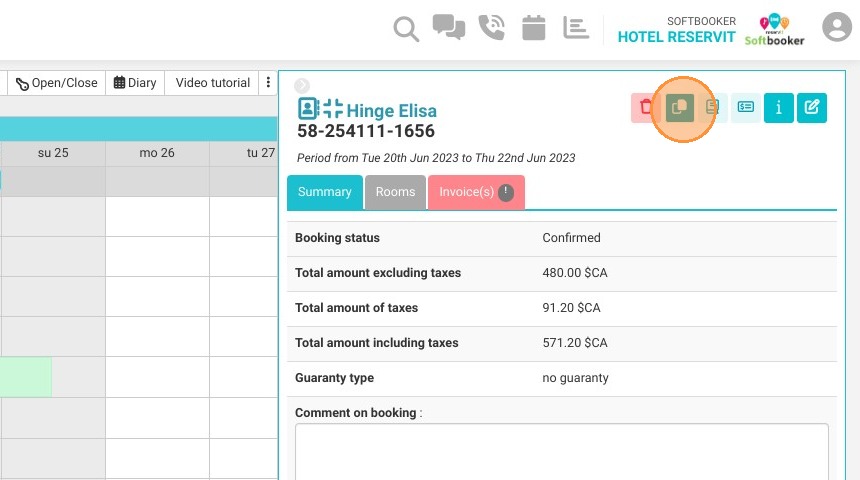Click Total amount including taxes label
The height and width of the screenshot is (480, 860).
[x=377, y=343]
